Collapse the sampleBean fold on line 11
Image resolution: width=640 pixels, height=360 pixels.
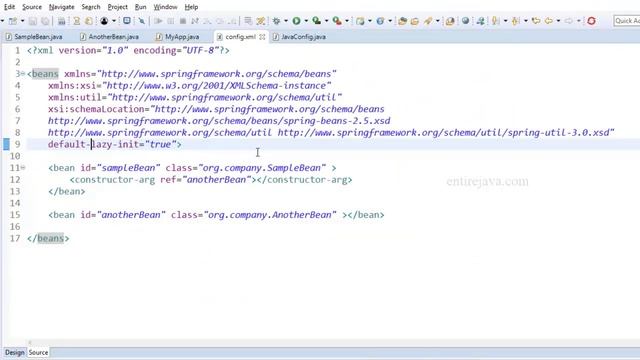pos(23,168)
